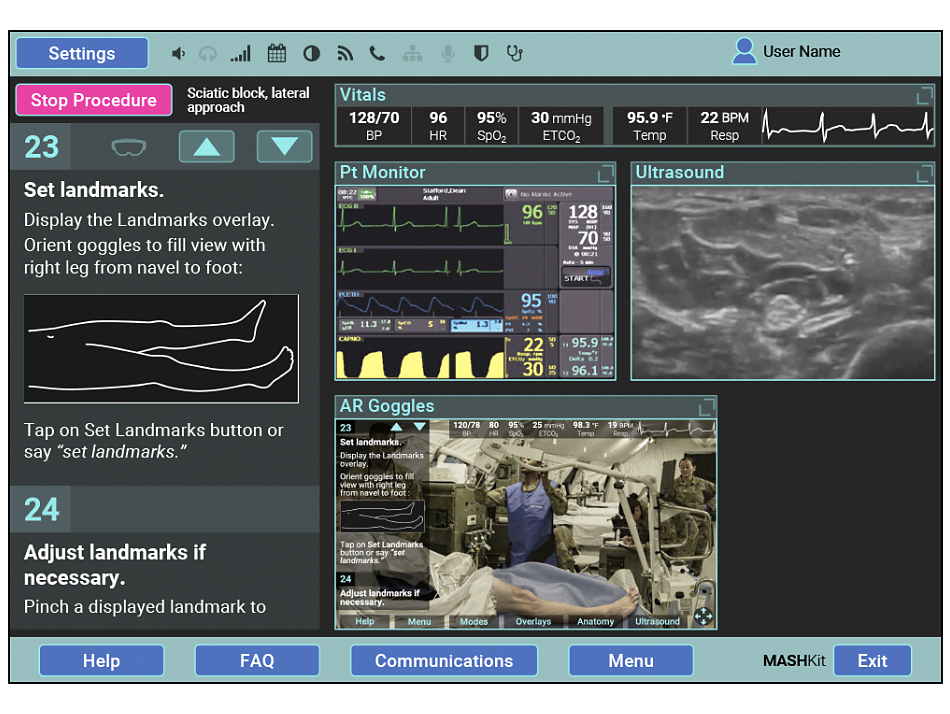The width and height of the screenshot is (950, 714).
Task: Click the contrast half-circle icon
Action: pos(312,54)
